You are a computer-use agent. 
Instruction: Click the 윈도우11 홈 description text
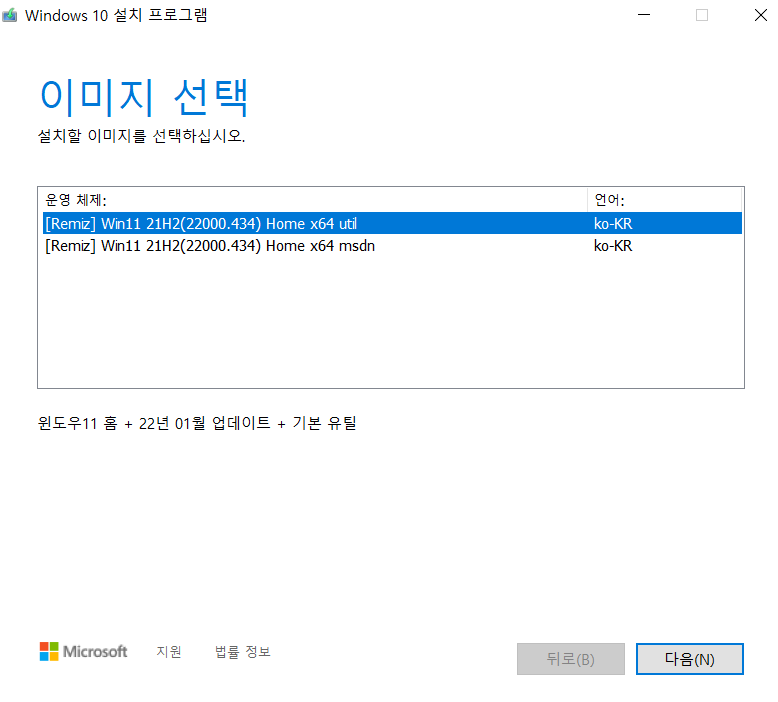197,423
